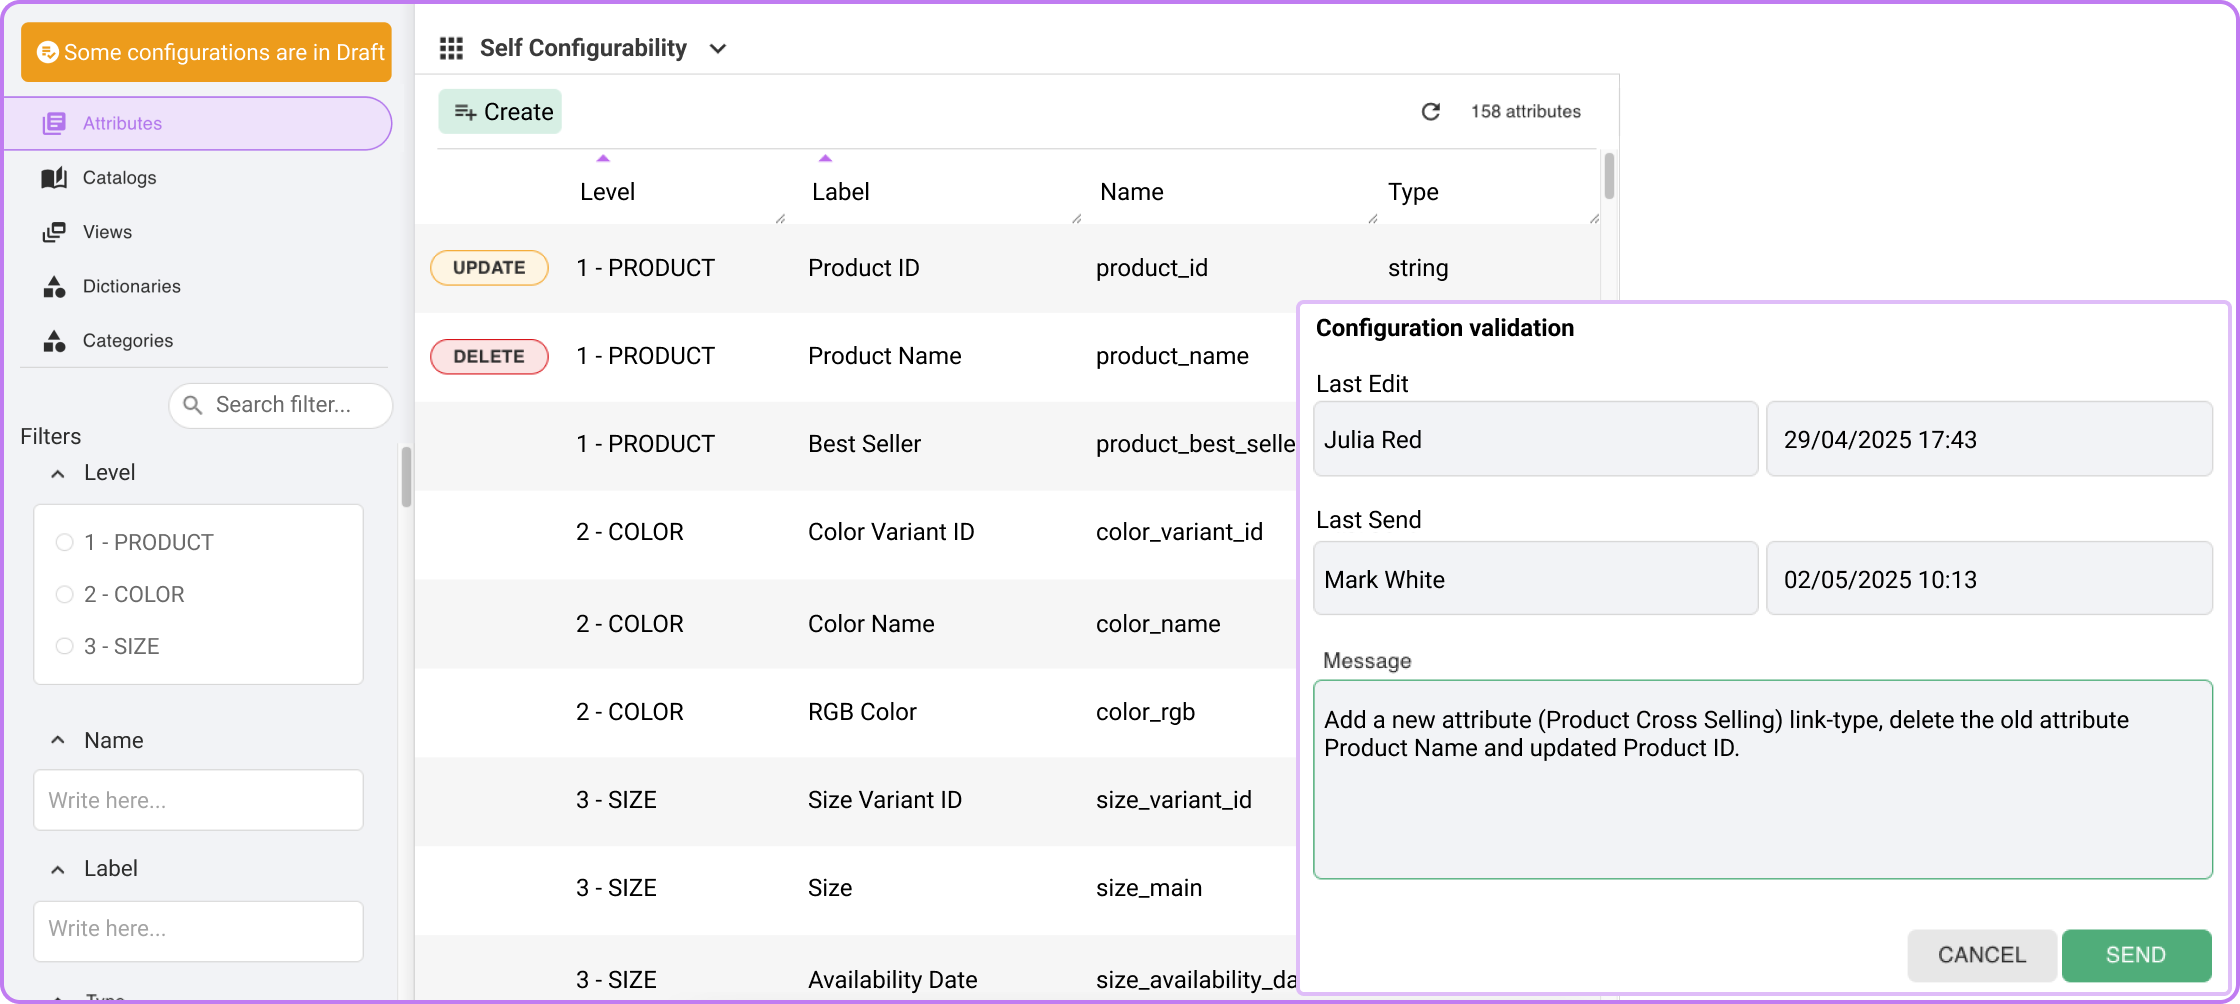
Task: Click the Views icon in sidebar
Action: 54,232
